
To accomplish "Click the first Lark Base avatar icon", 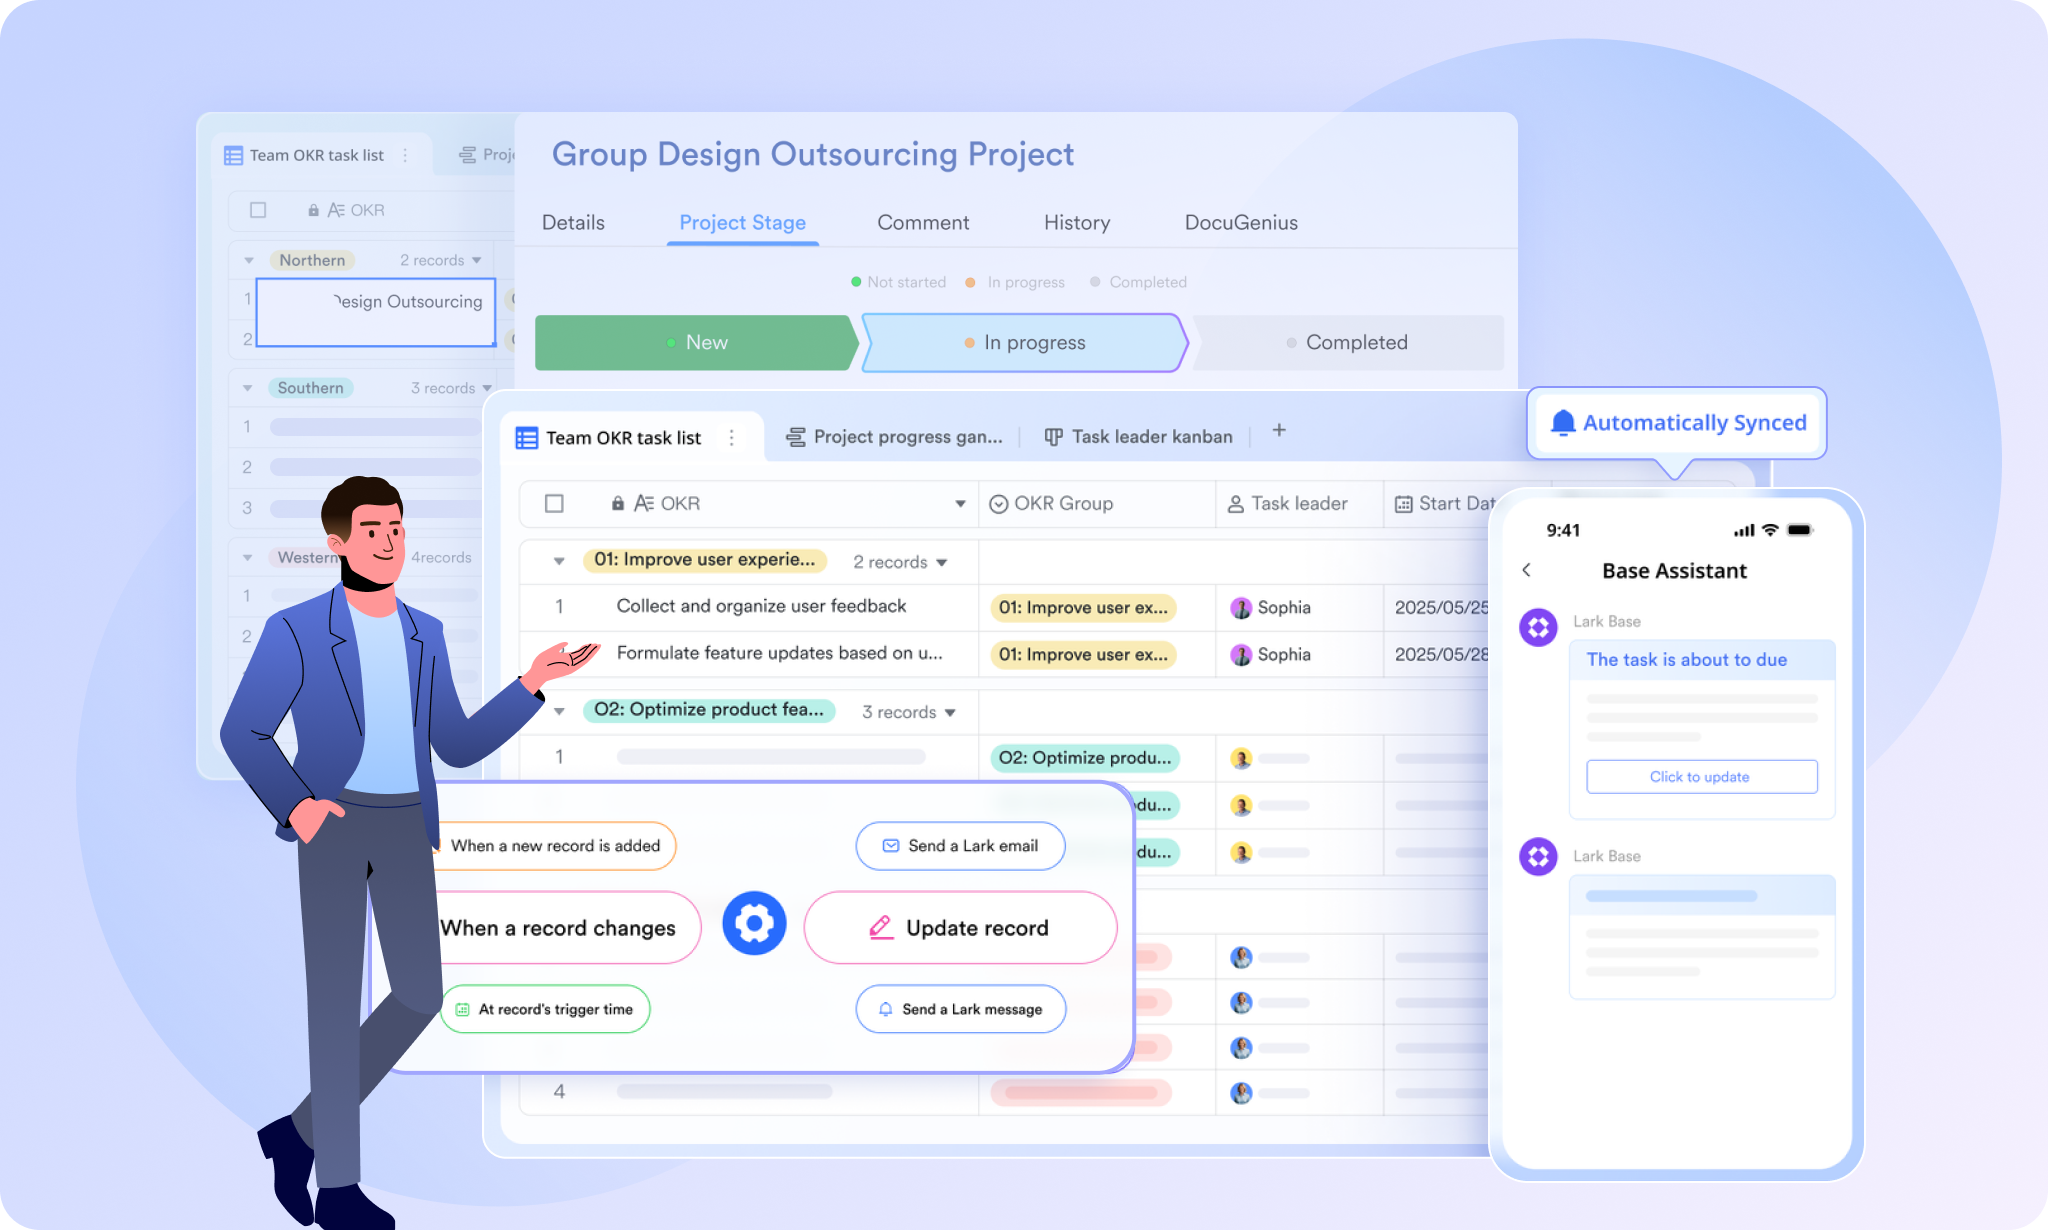I will (1538, 627).
